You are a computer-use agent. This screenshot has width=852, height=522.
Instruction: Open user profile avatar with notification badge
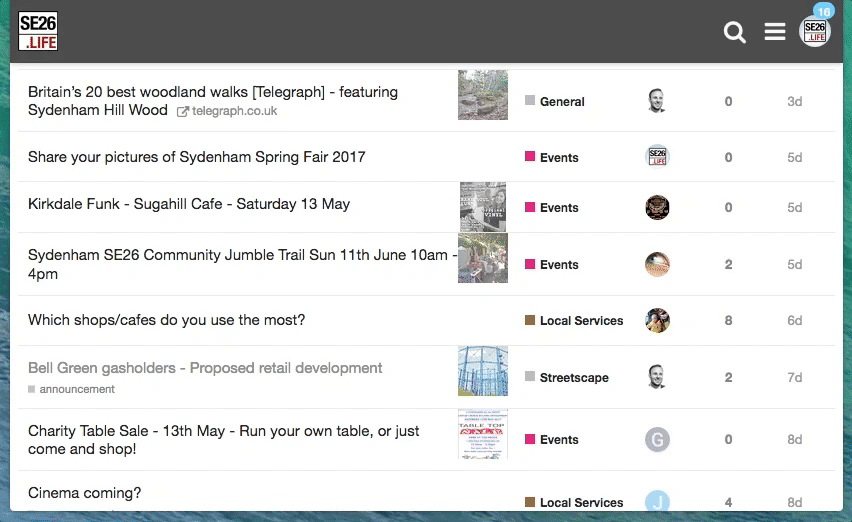(x=815, y=31)
